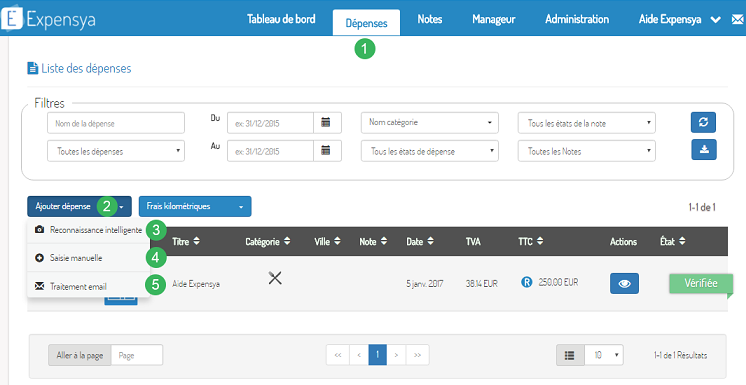Click the download export button
The height and width of the screenshot is (385, 746).
coord(704,149)
